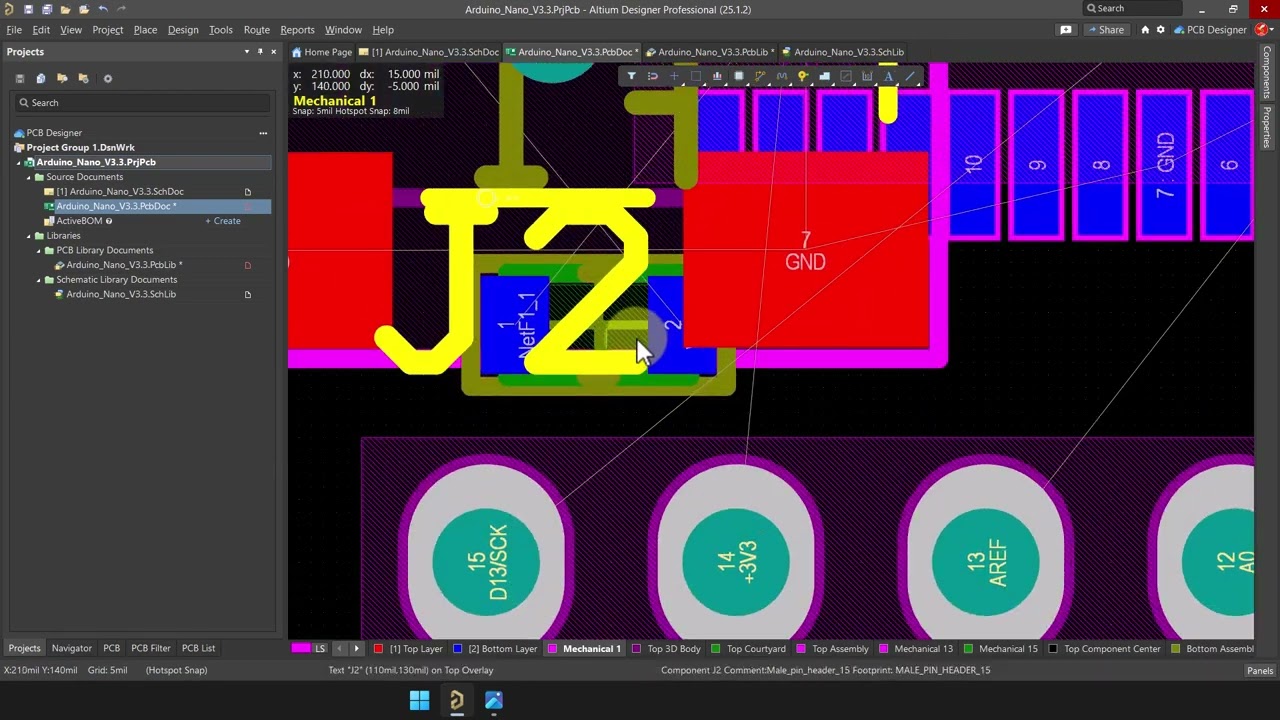Viewport: 1280px width, 720px height.
Task: Open the align objects tool
Action: click(717, 76)
